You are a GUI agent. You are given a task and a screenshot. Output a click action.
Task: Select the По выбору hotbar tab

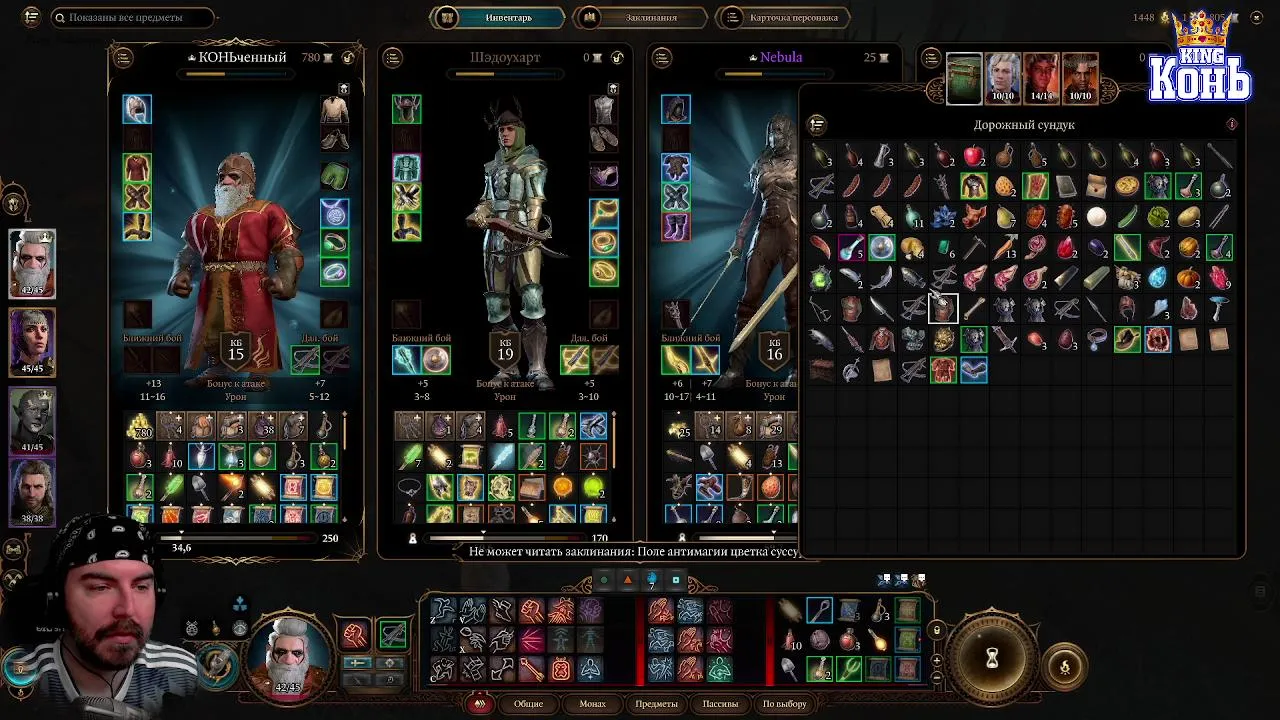(x=784, y=704)
